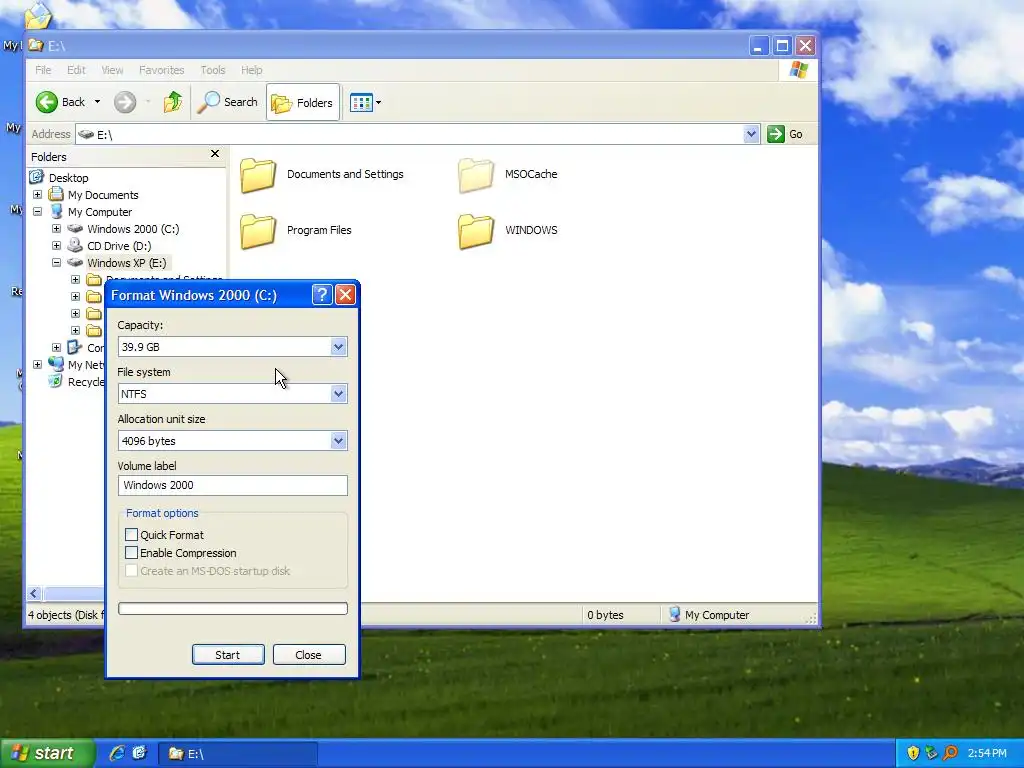The height and width of the screenshot is (768, 1024).
Task: Click the magnifier tray icon
Action: pos(950,753)
